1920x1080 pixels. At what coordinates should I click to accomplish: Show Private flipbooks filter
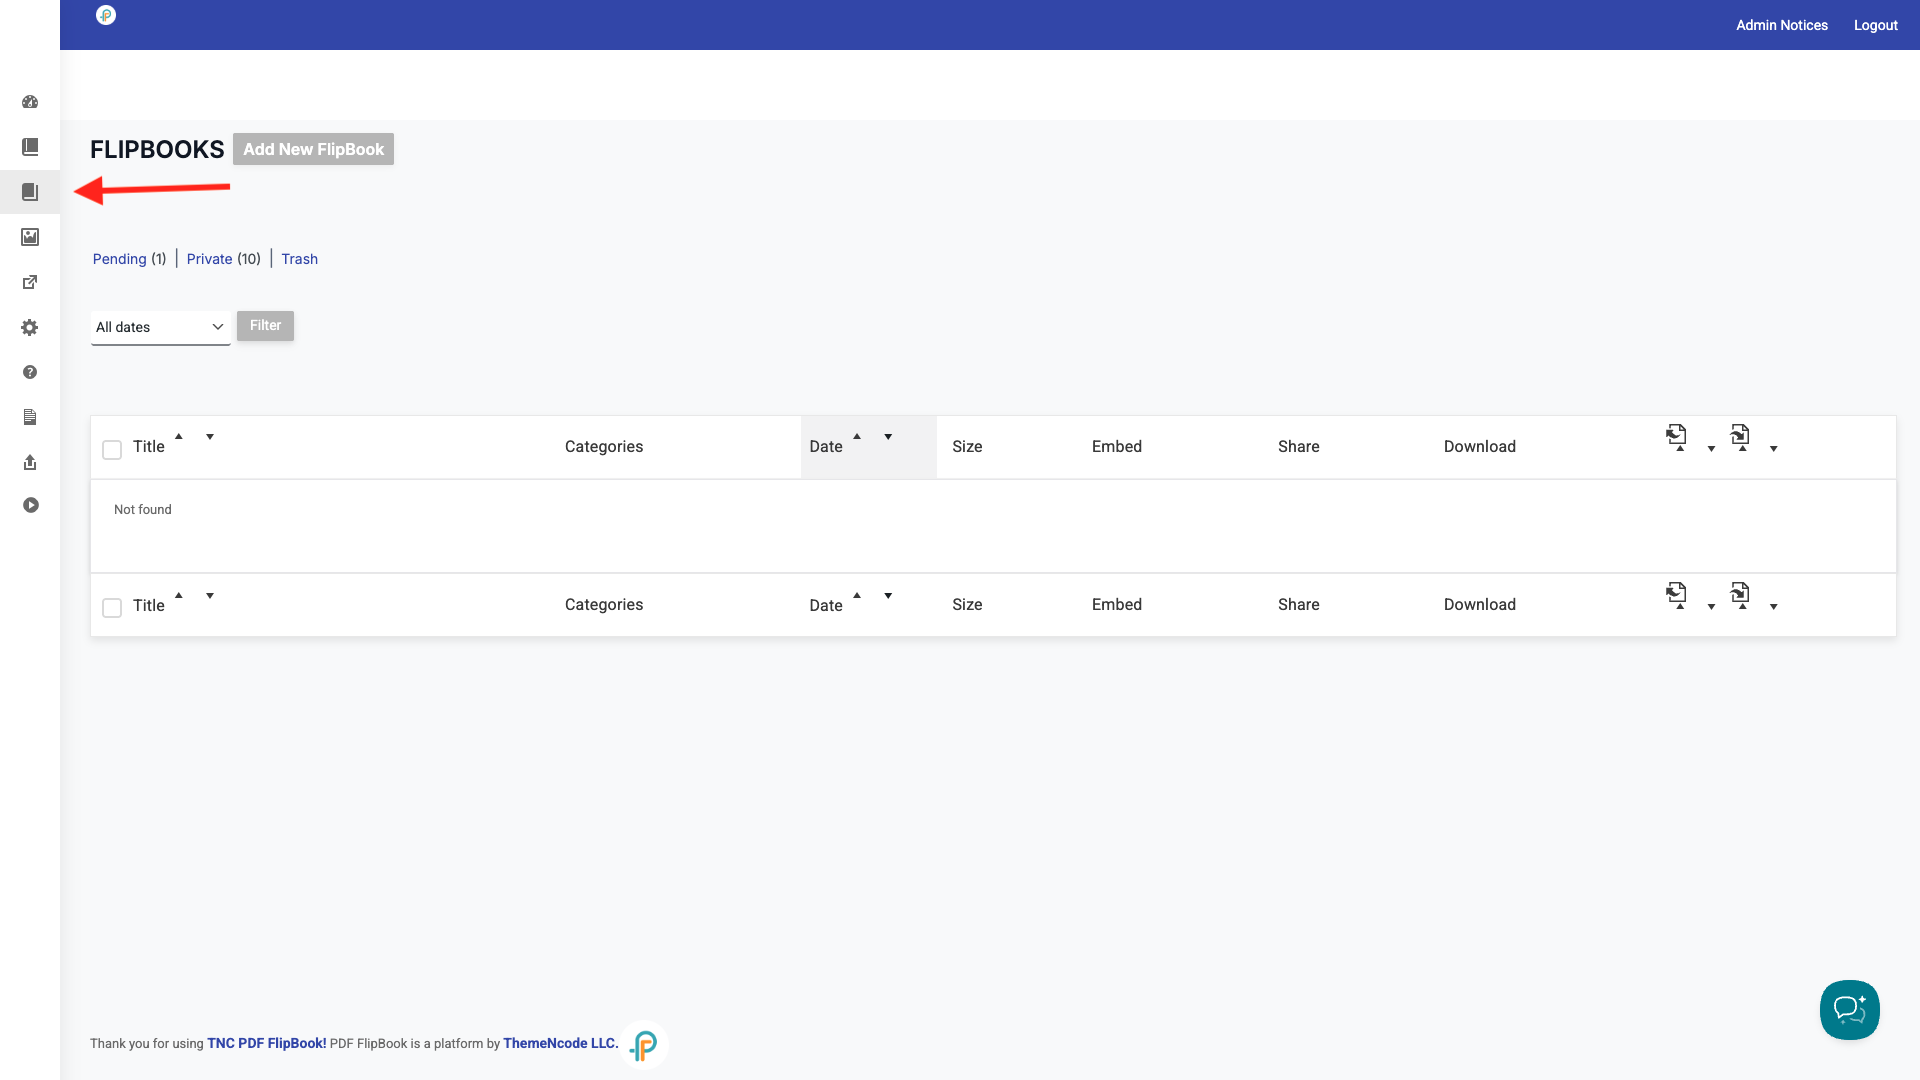(209, 259)
